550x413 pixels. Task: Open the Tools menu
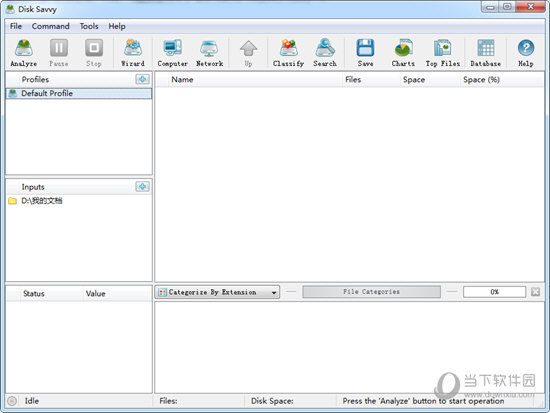click(89, 26)
